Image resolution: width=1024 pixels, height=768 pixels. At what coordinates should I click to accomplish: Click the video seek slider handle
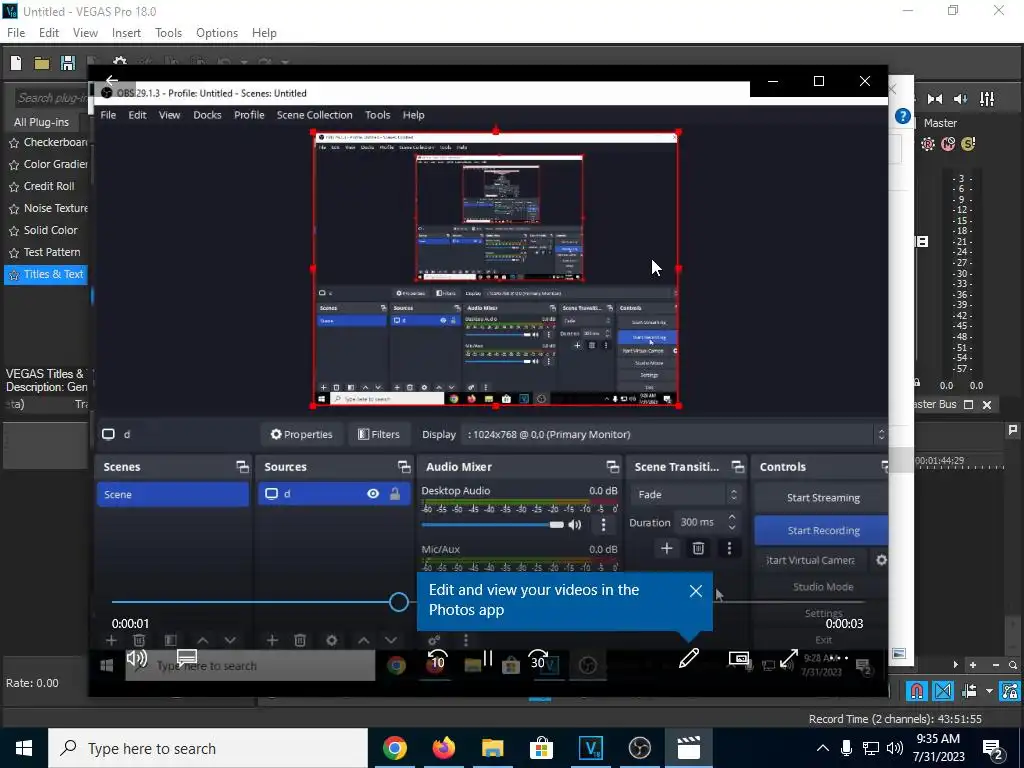pos(398,601)
